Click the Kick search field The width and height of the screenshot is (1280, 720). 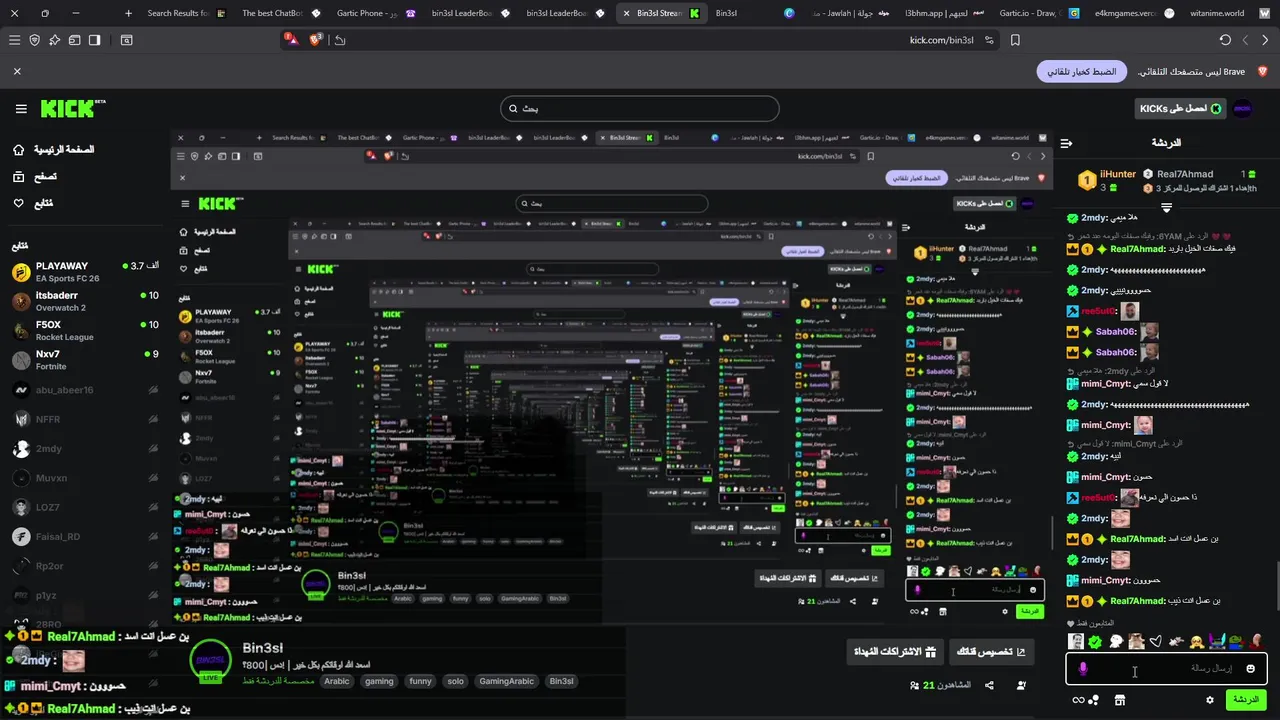(639, 108)
